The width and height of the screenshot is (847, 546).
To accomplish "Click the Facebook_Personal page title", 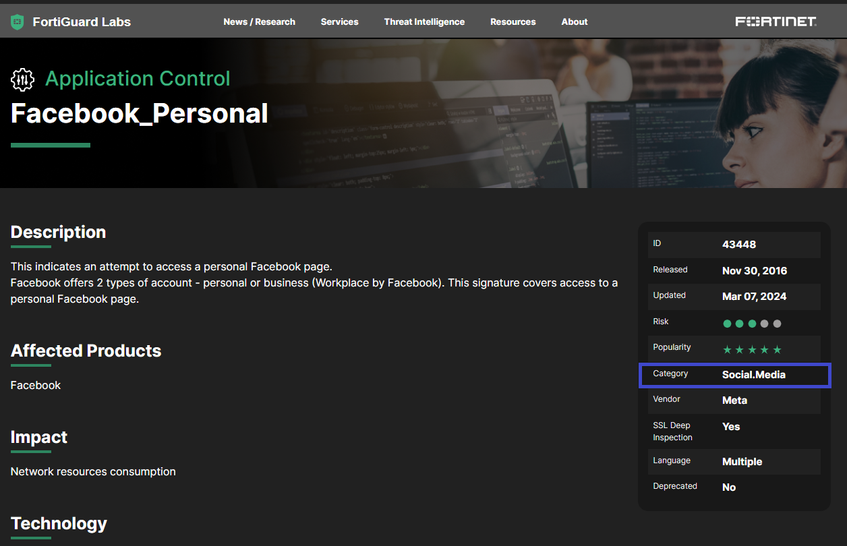I will pos(139,113).
